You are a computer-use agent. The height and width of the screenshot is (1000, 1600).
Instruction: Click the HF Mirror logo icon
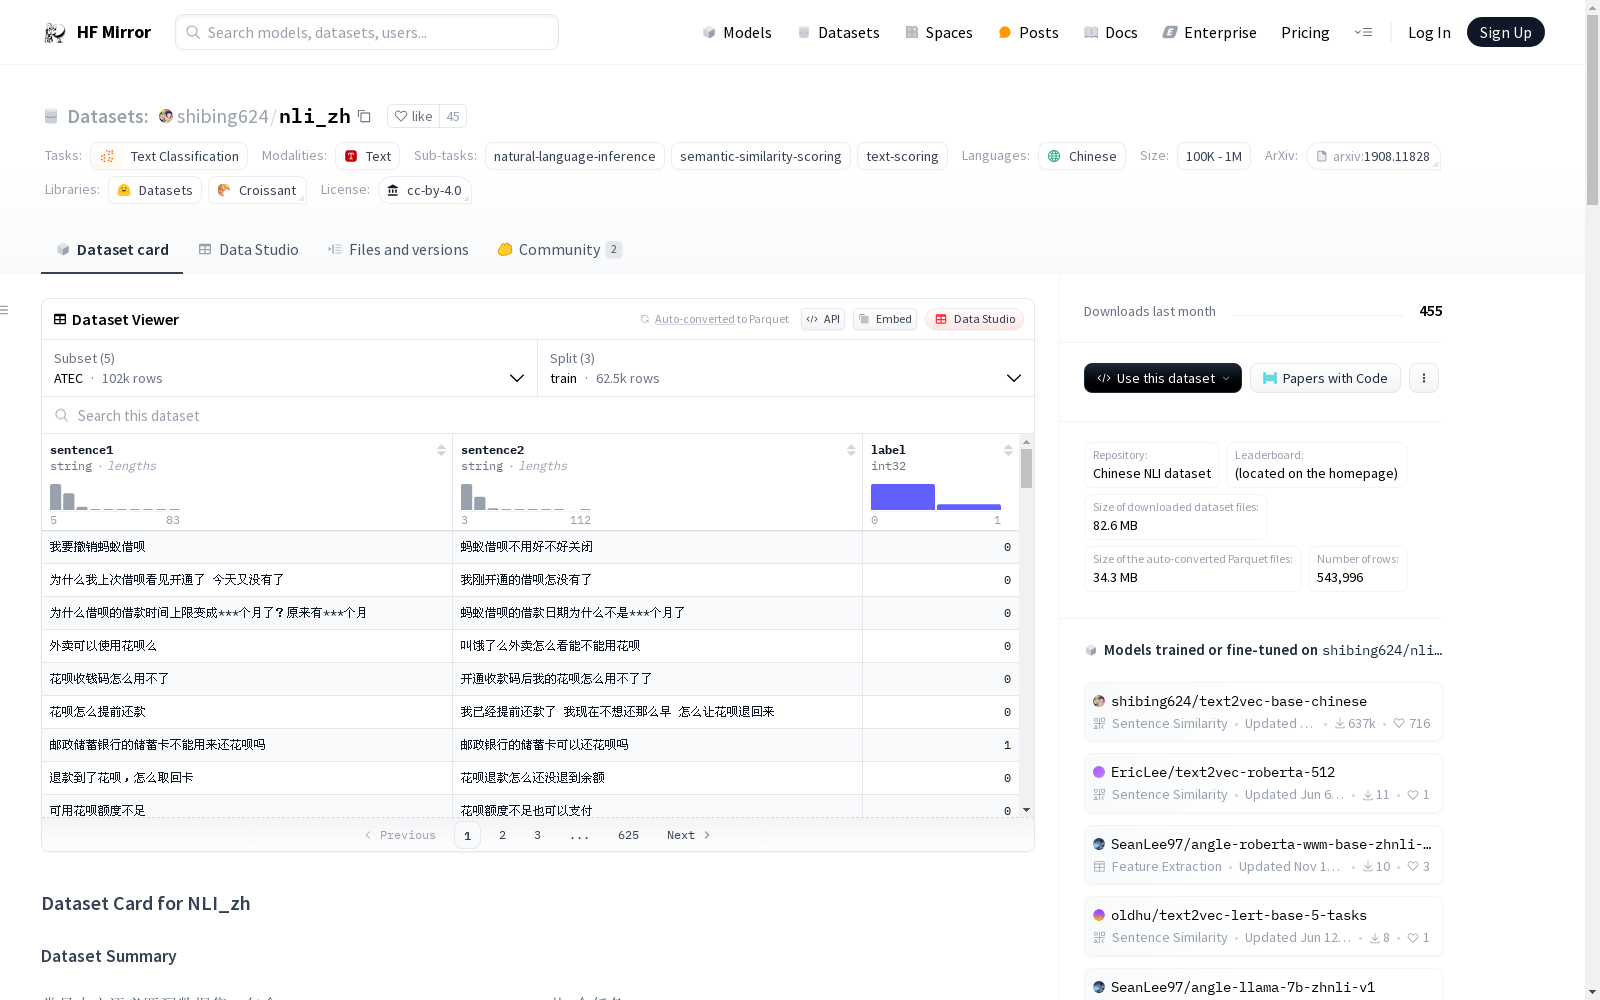[x=55, y=32]
